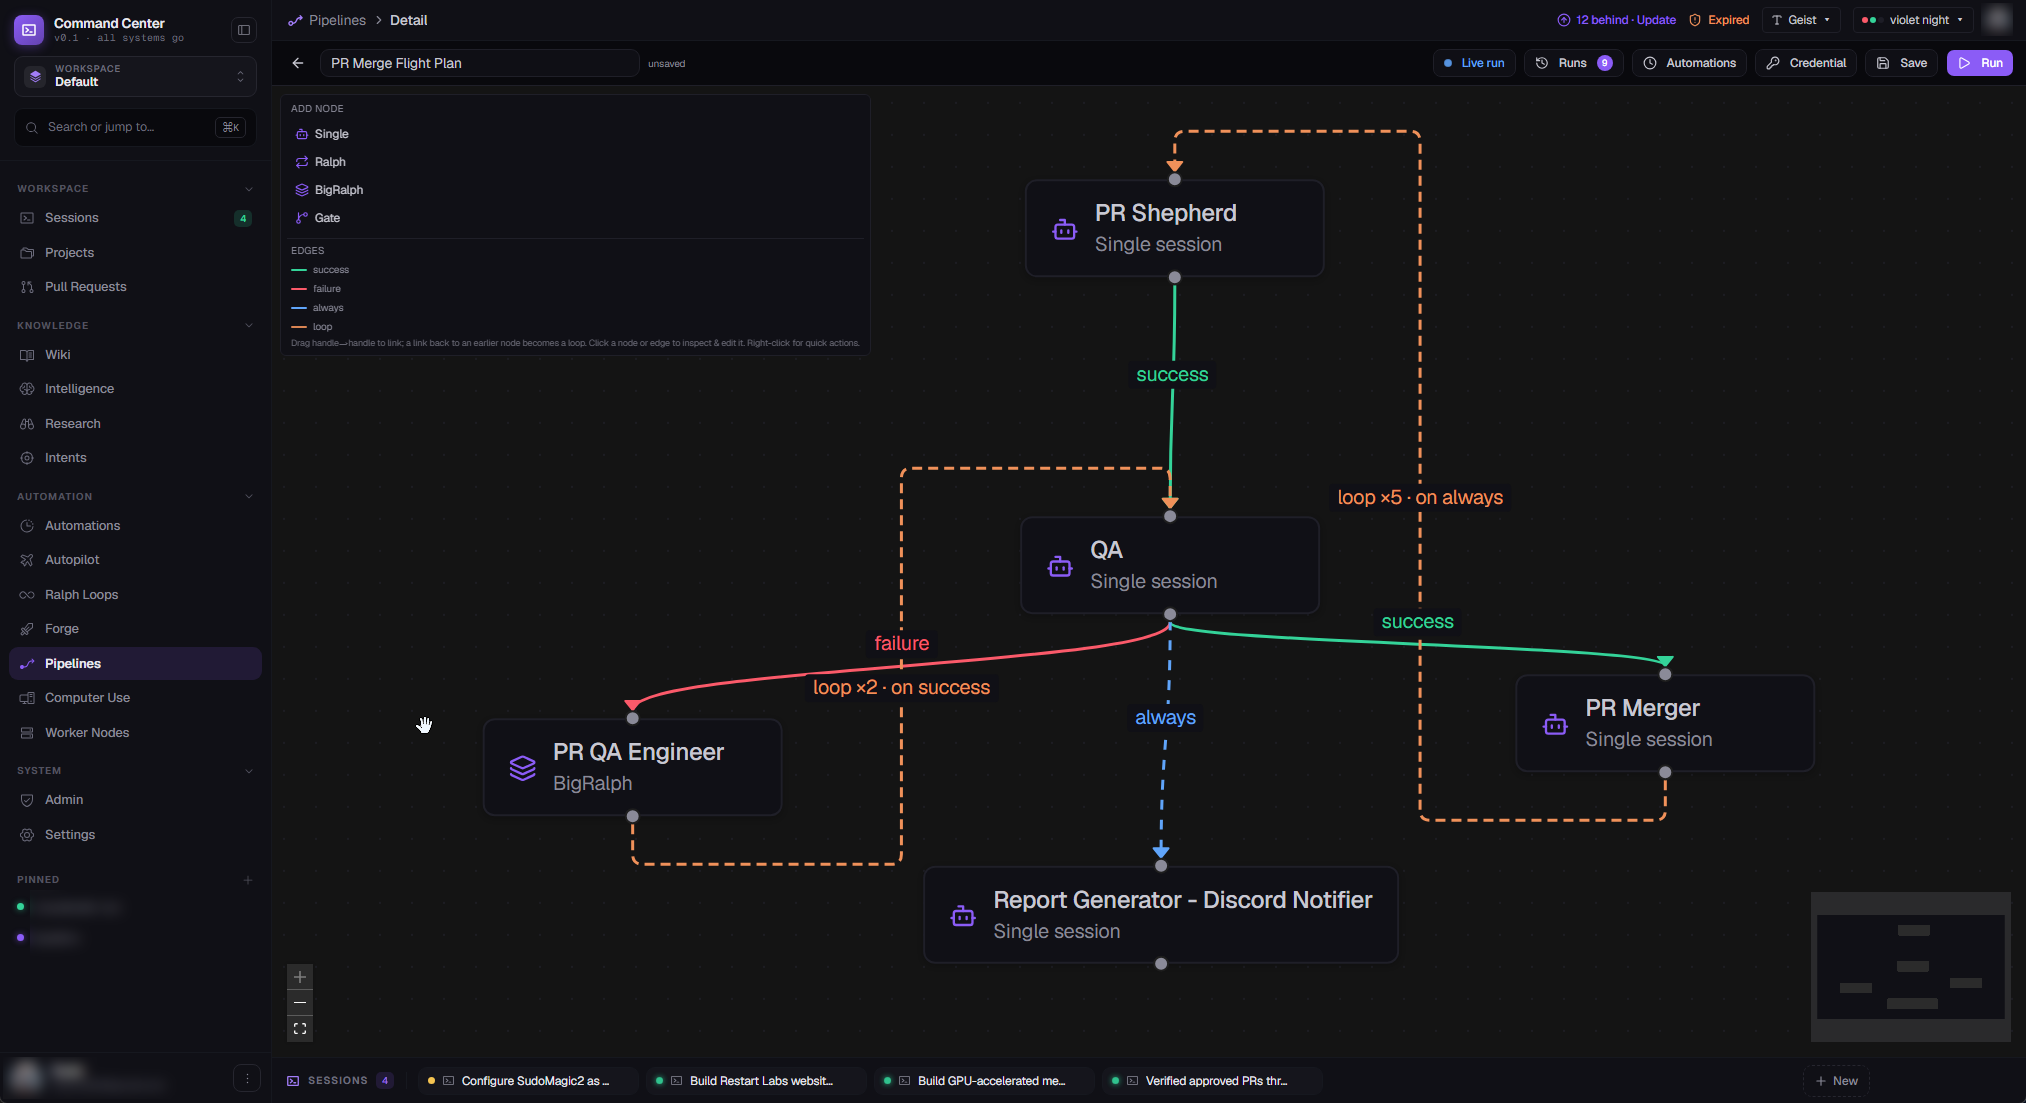Zoom in on the pipeline canvas
The image size is (2026, 1103).
point(300,977)
